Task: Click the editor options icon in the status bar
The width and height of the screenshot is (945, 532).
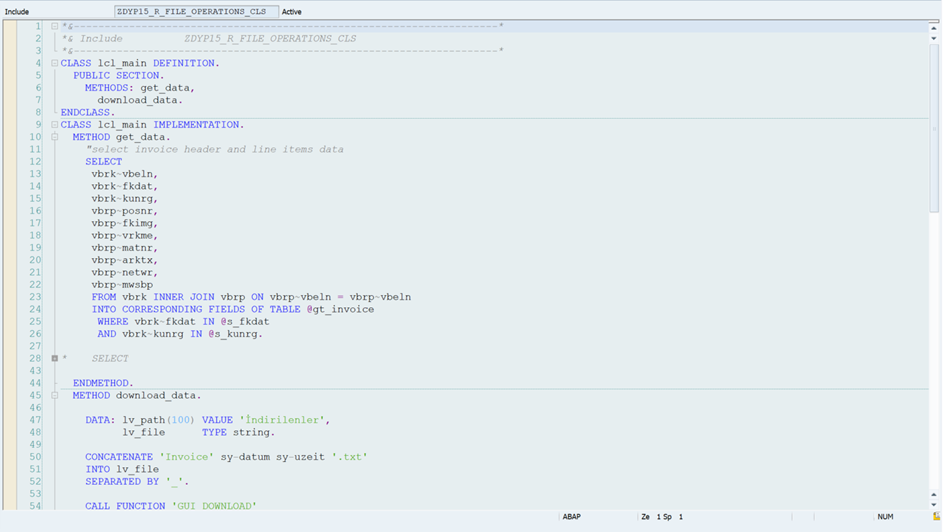Action: (x=936, y=517)
